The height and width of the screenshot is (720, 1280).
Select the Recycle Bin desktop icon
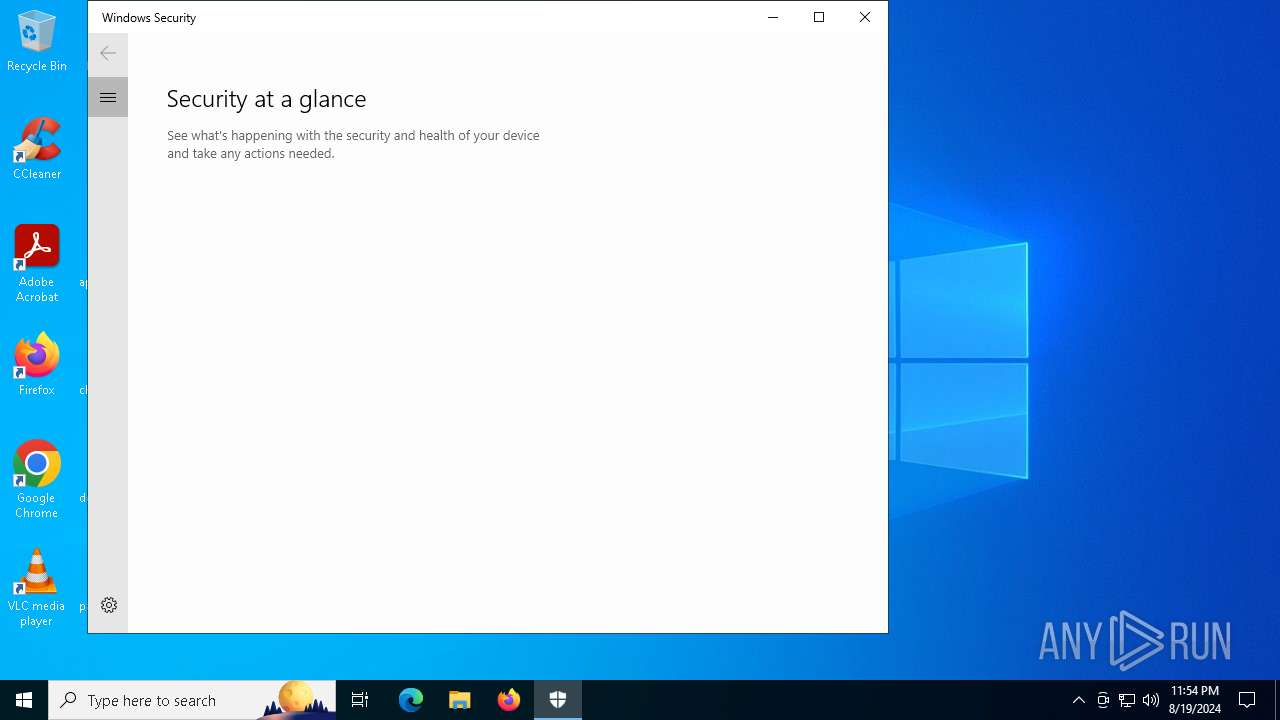click(x=37, y=42)
